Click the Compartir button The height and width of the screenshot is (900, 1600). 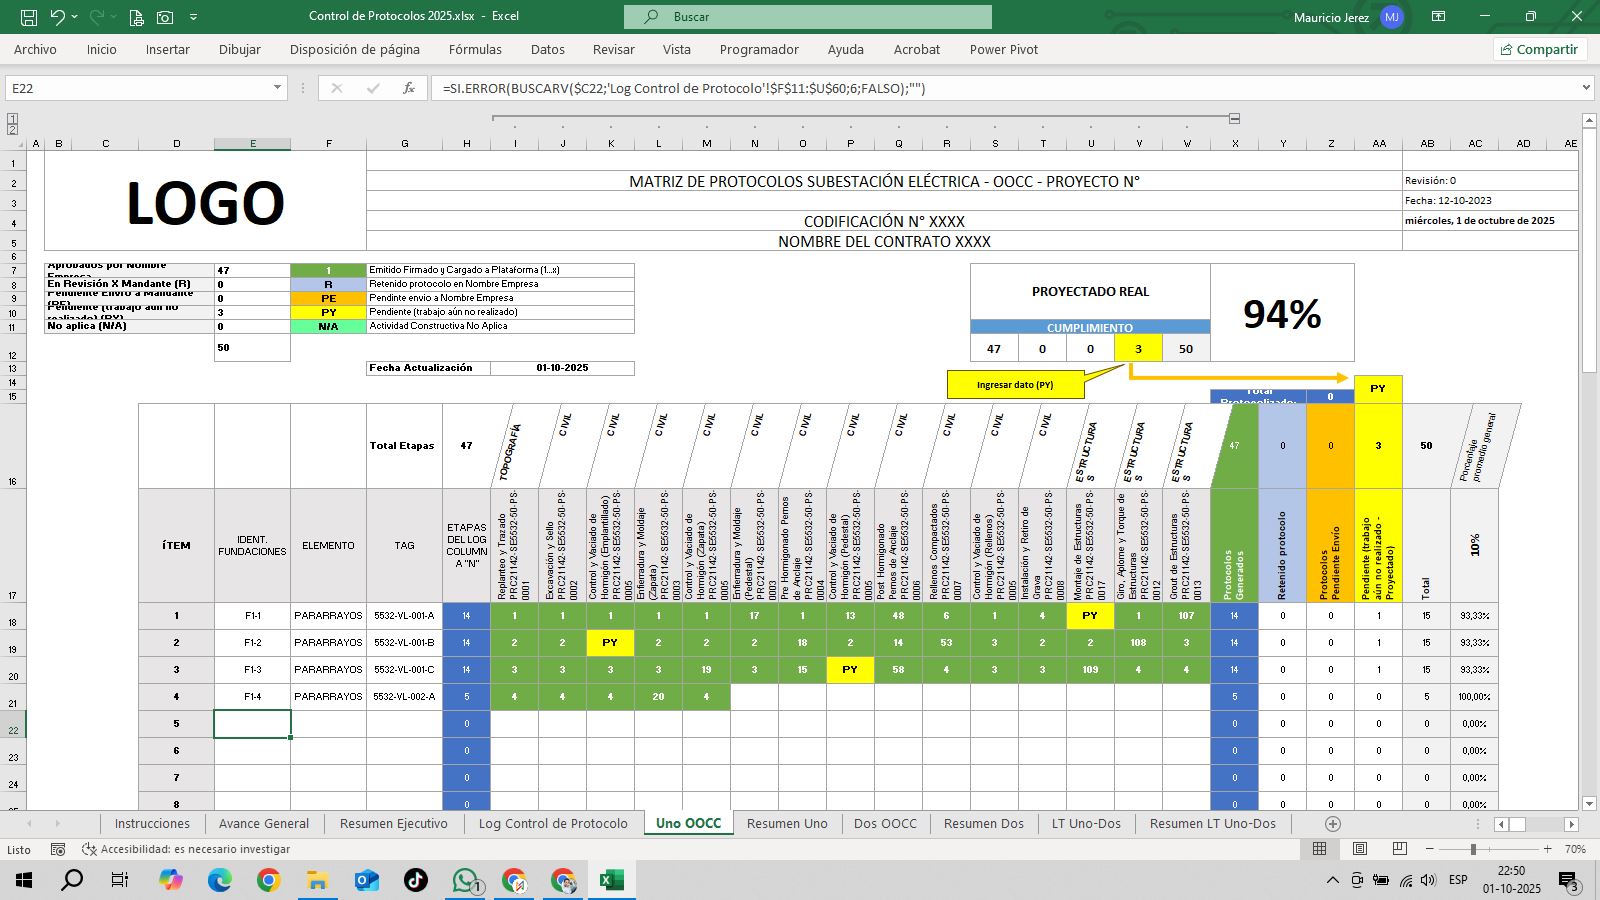point(1539,49)
